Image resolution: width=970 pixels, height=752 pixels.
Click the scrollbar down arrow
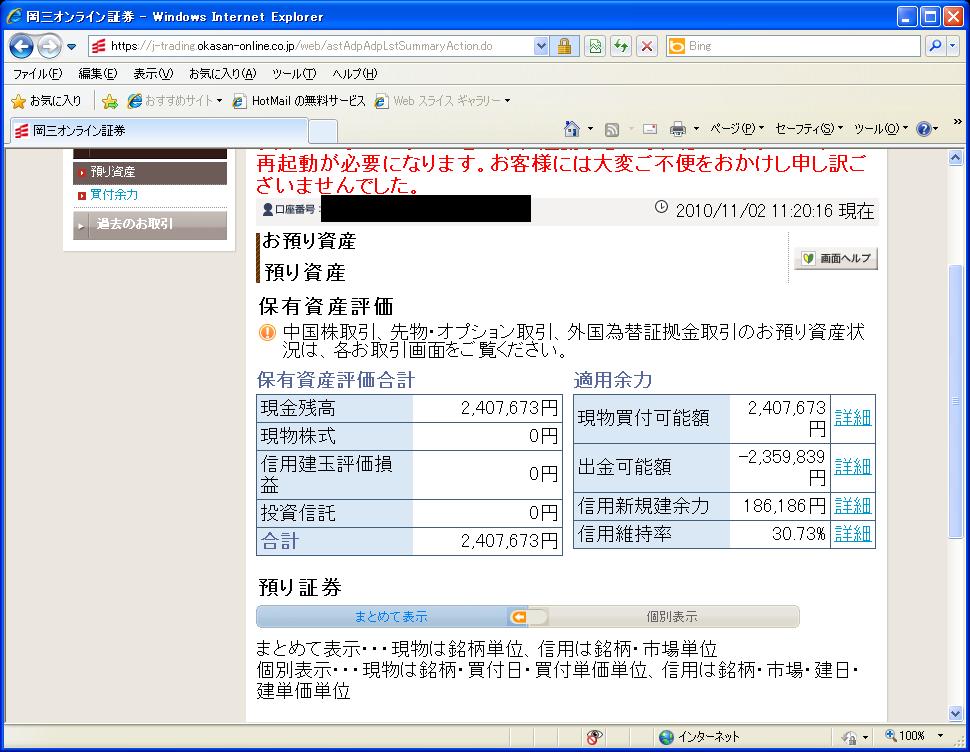(956, 714)
